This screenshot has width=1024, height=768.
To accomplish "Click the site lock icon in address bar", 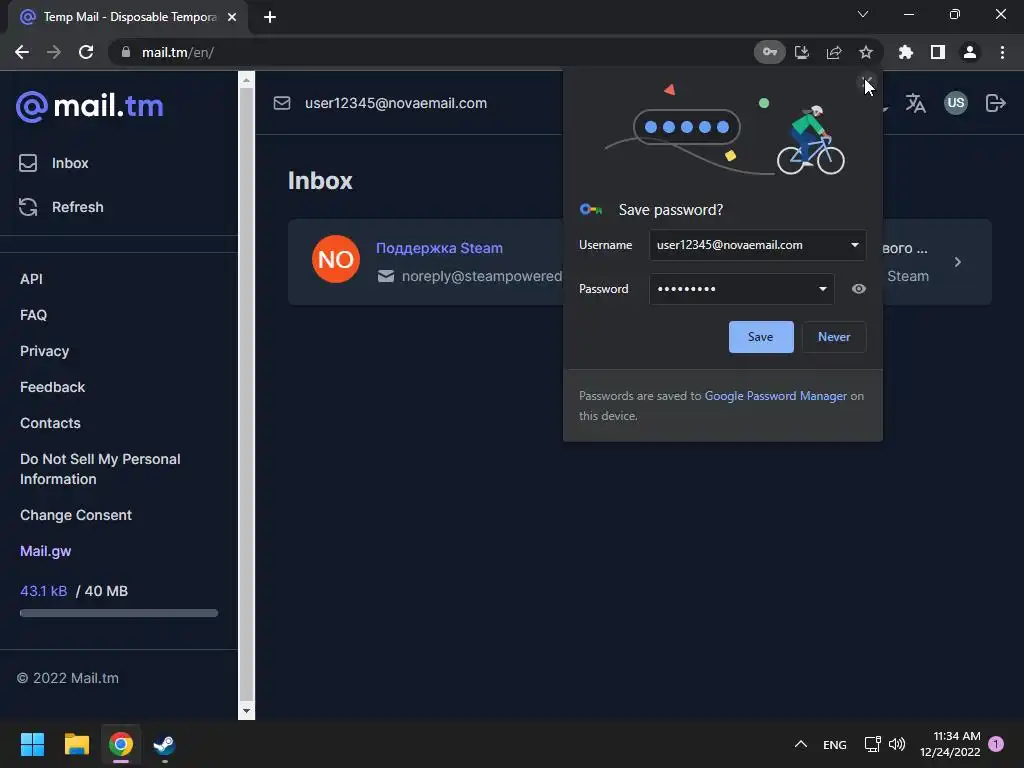I will [126, 52].
